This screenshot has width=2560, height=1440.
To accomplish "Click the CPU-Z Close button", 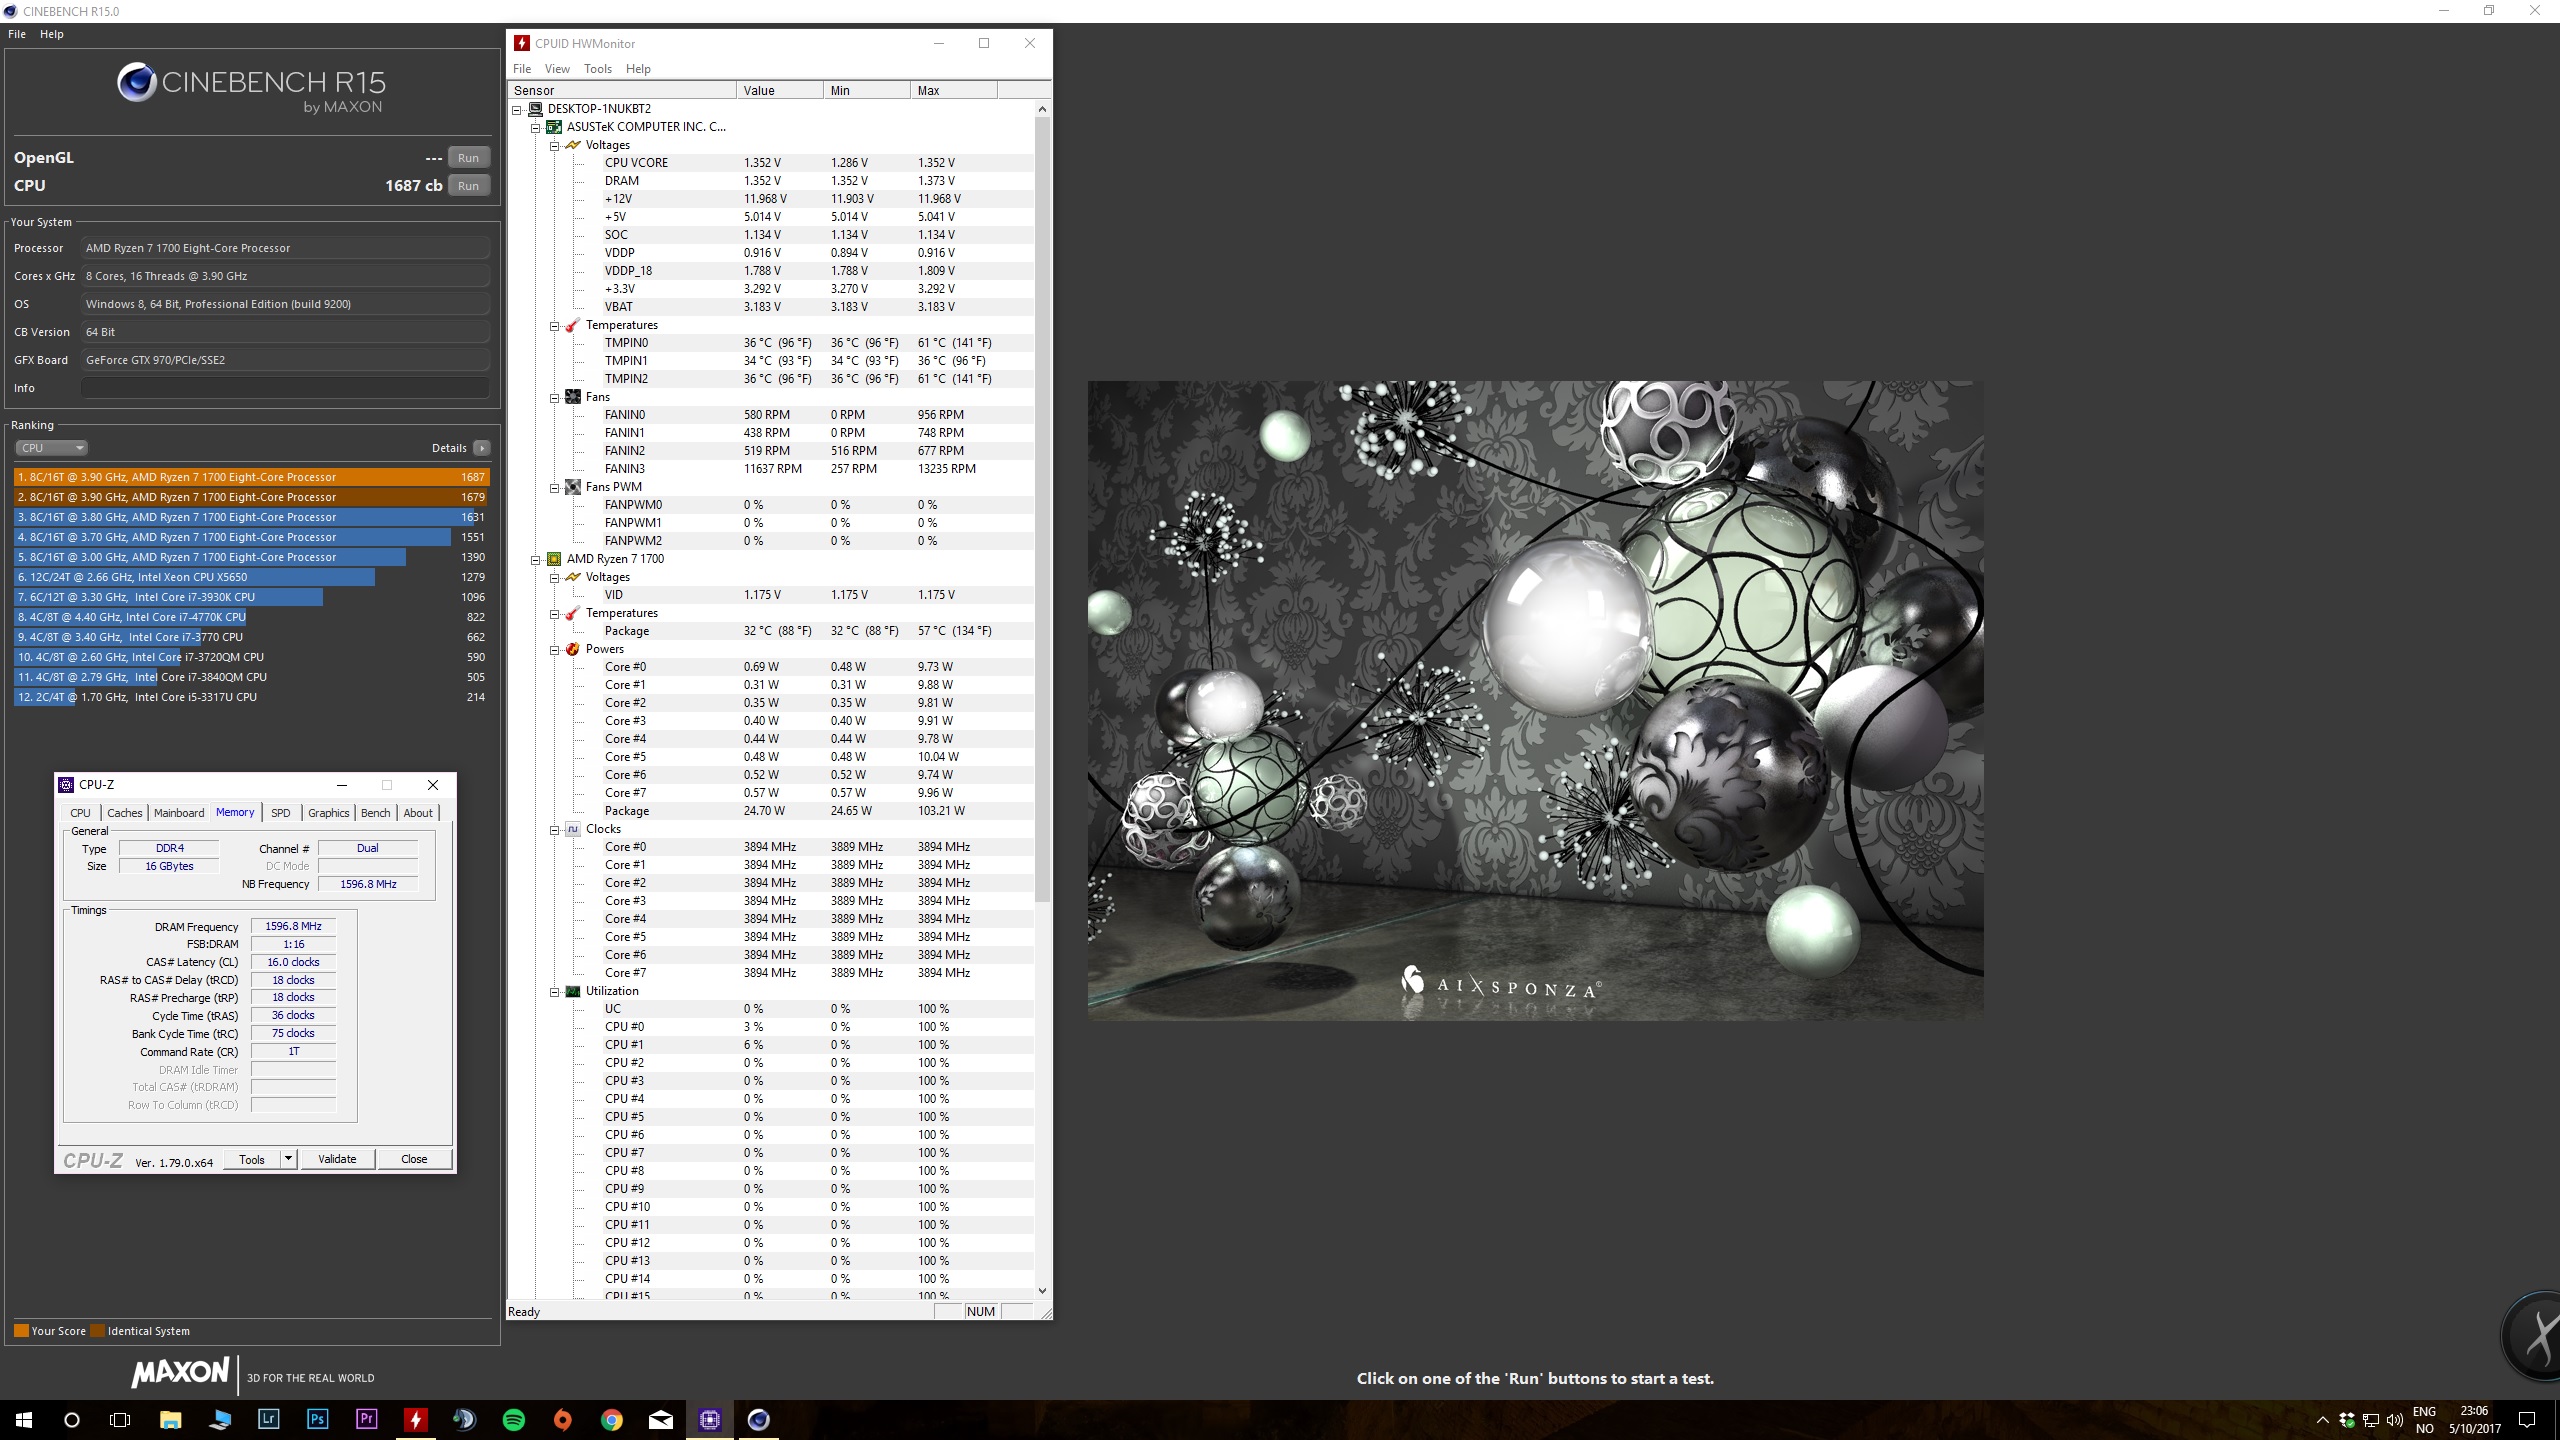I will (414, 1160).
